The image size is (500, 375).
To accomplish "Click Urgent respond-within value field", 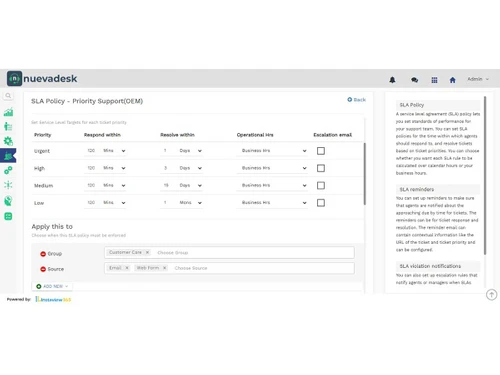I will (x=92, y=151).
